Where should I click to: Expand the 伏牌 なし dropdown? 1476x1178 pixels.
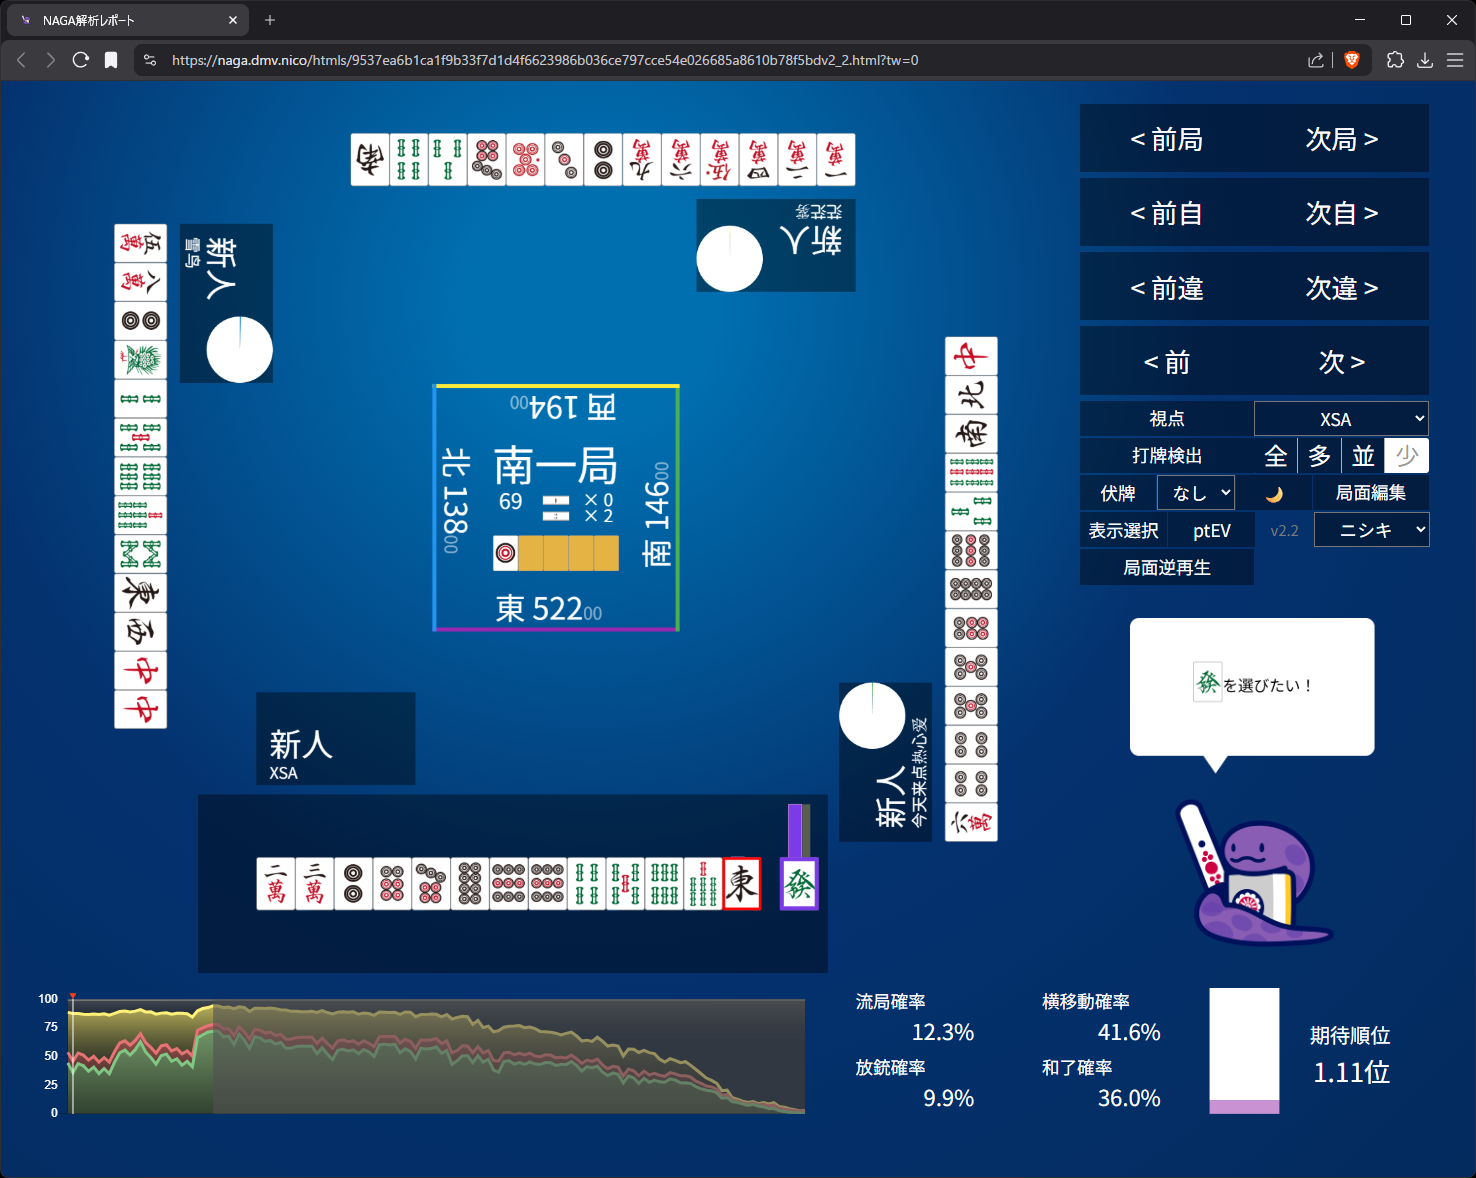[x=1196, y=493]
